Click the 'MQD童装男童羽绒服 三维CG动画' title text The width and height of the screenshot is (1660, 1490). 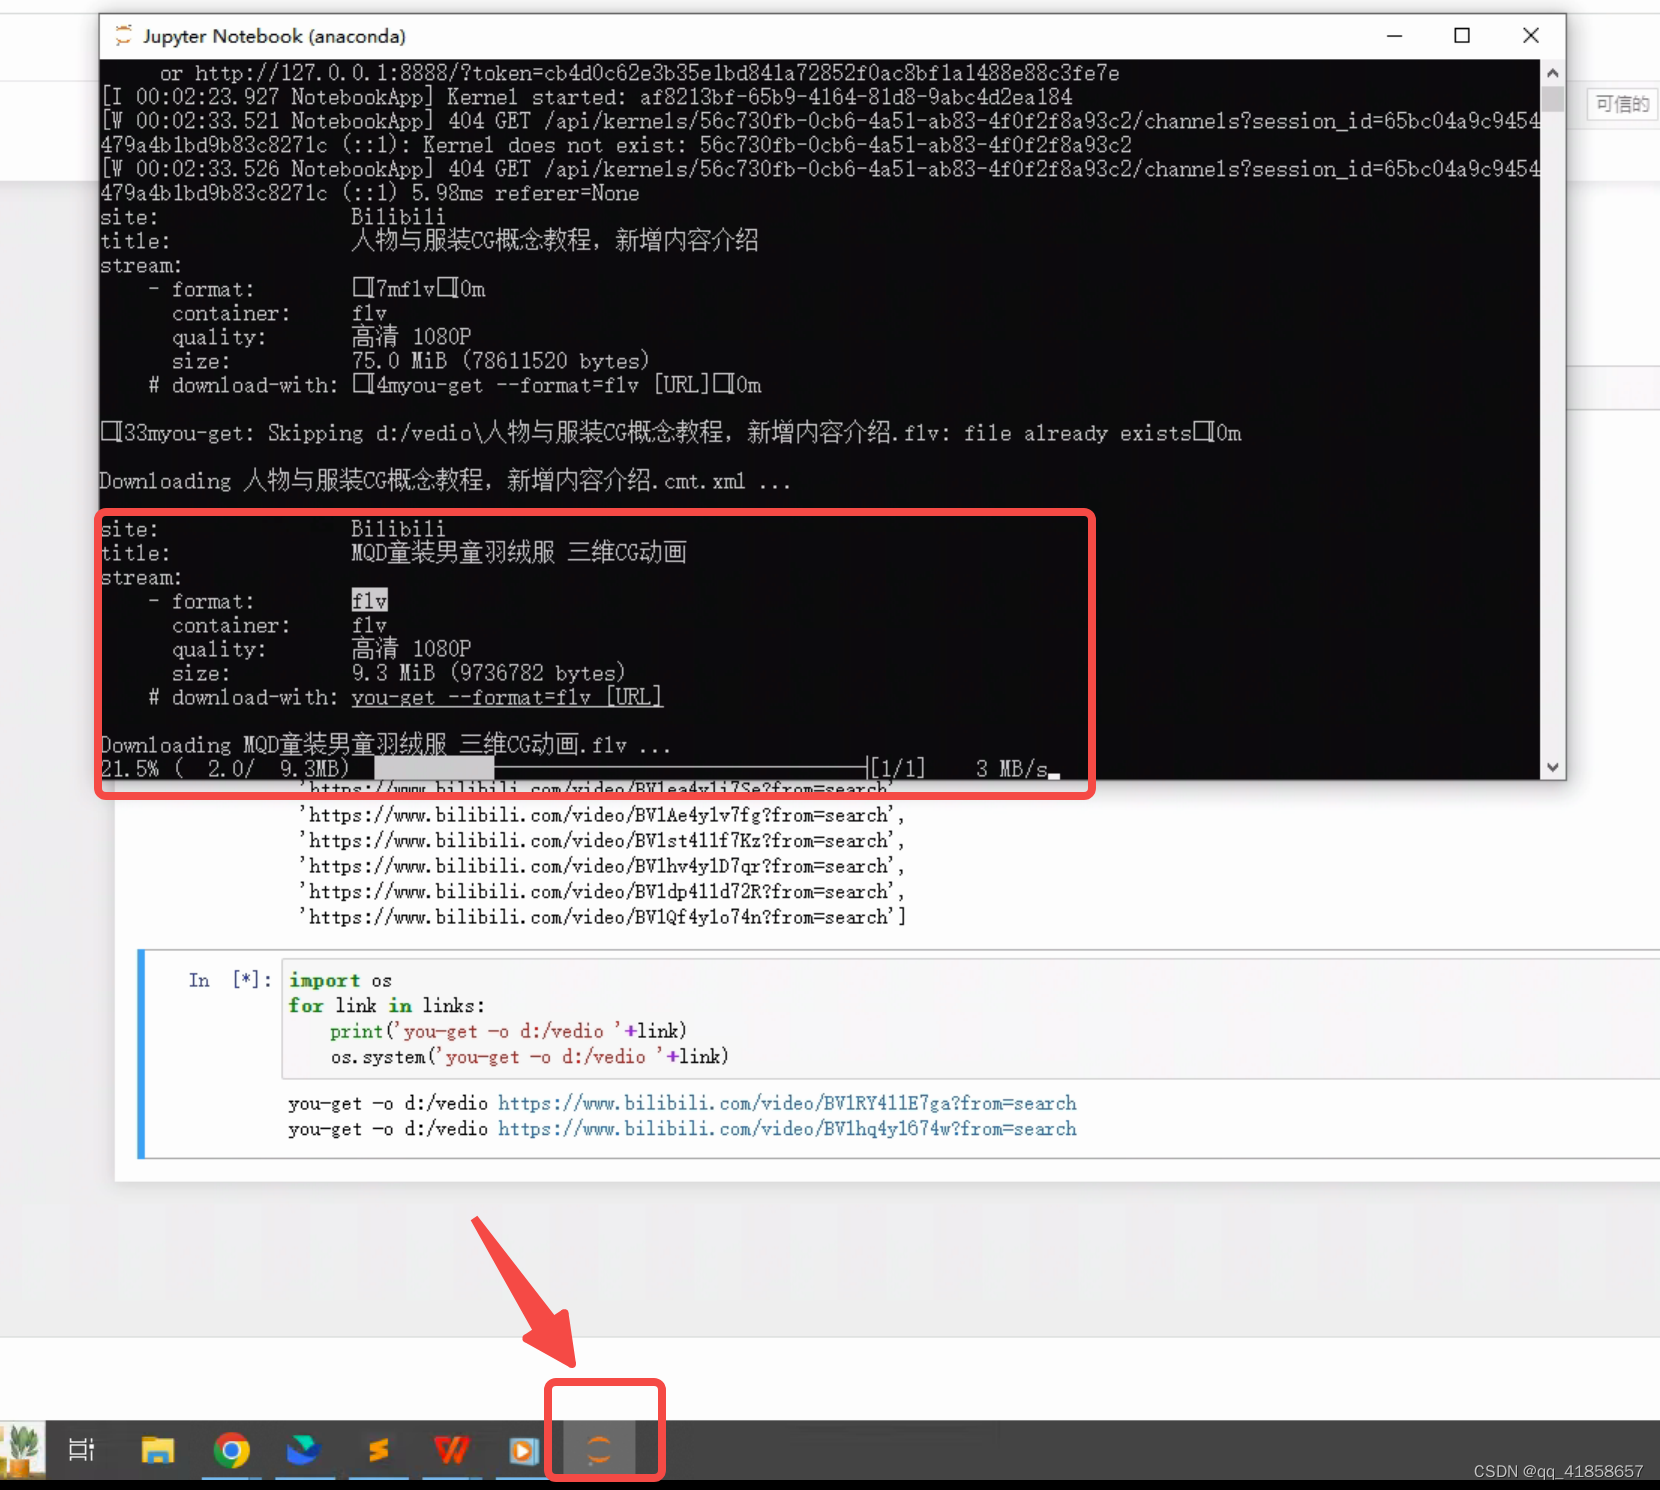tap(519, 552)
